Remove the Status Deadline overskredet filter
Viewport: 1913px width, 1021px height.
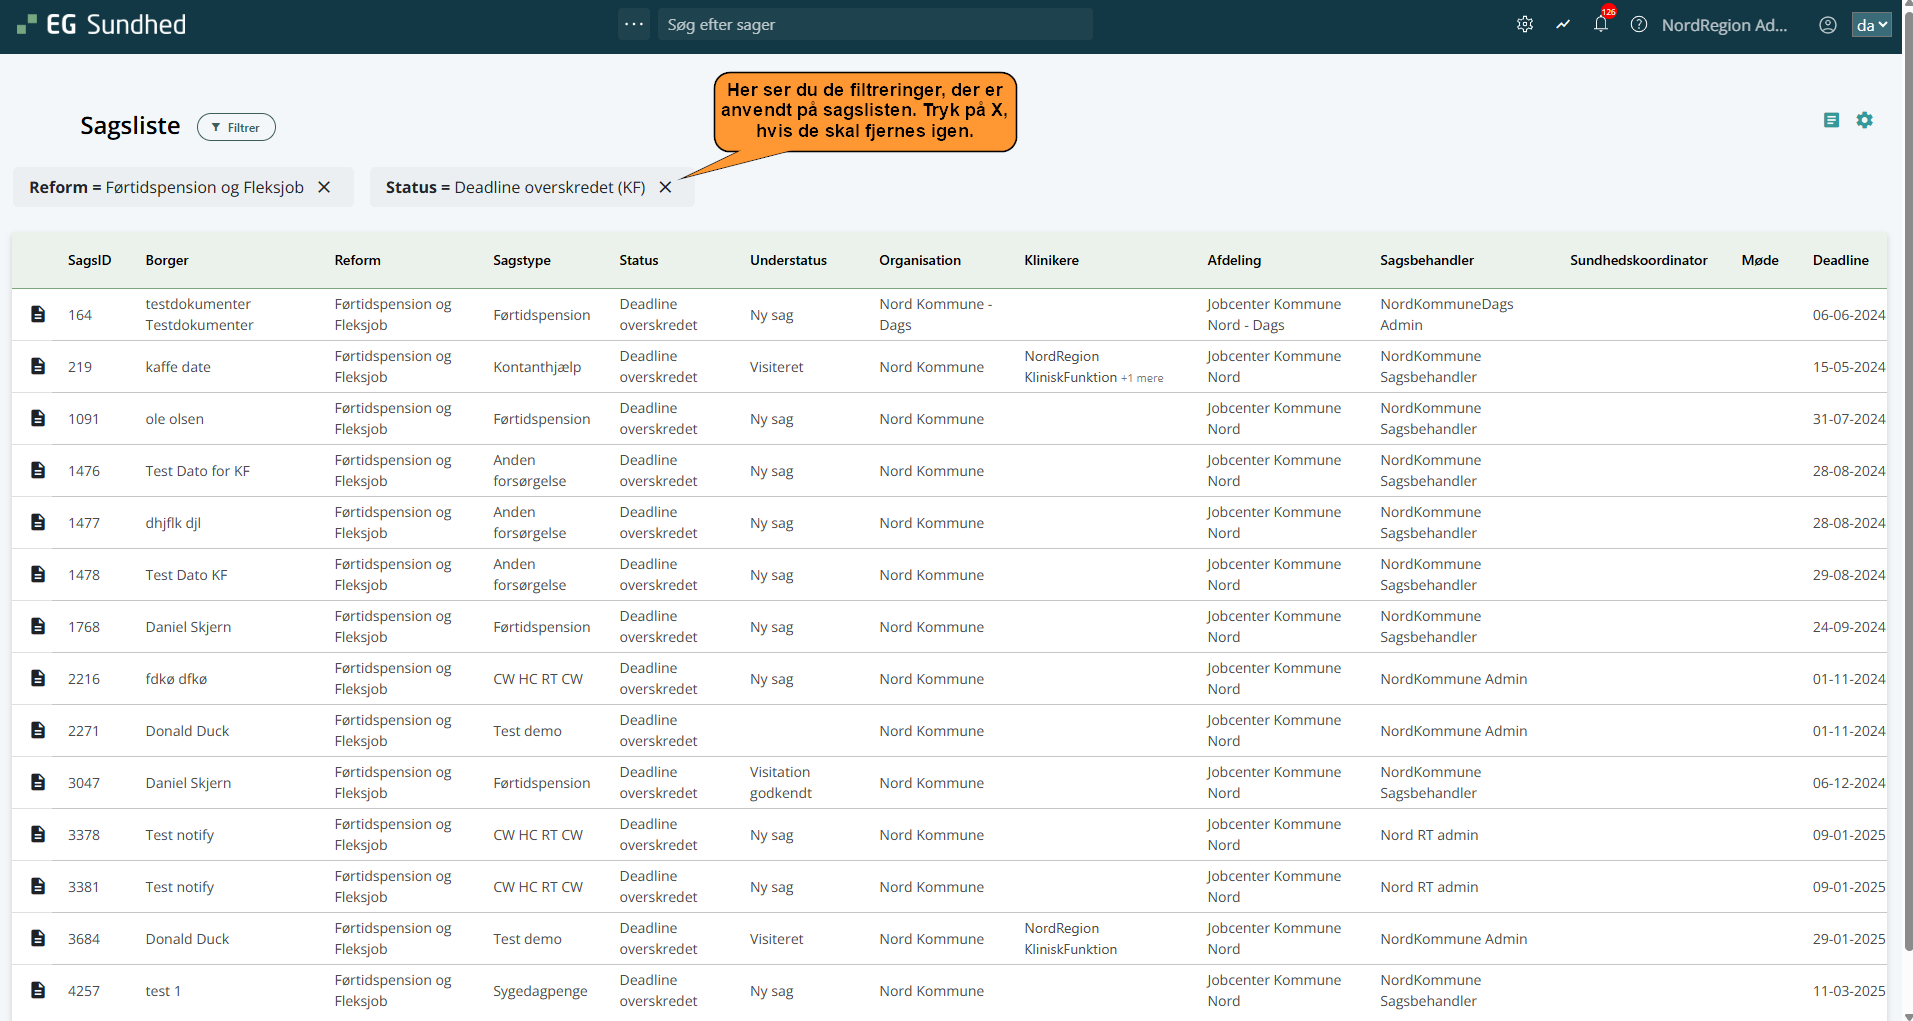(665, 187)
